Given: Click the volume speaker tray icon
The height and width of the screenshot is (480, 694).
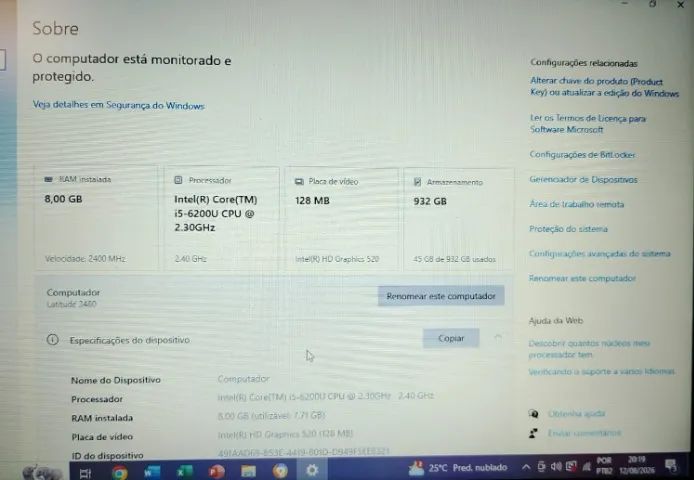Looking at the screenshot, I should click(x=556, y=466).
